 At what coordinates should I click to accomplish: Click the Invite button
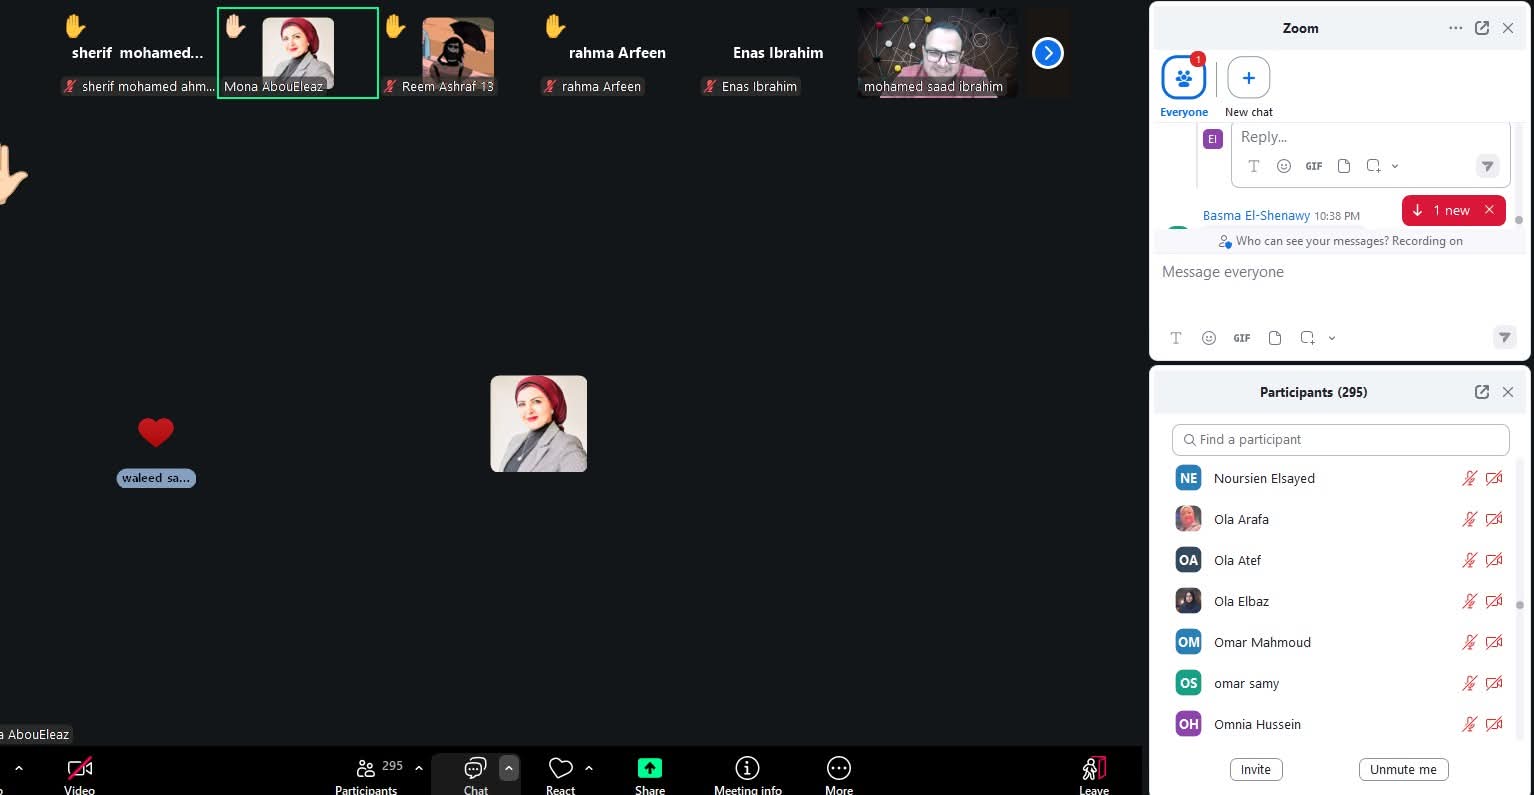click(x=1255, y=769)
